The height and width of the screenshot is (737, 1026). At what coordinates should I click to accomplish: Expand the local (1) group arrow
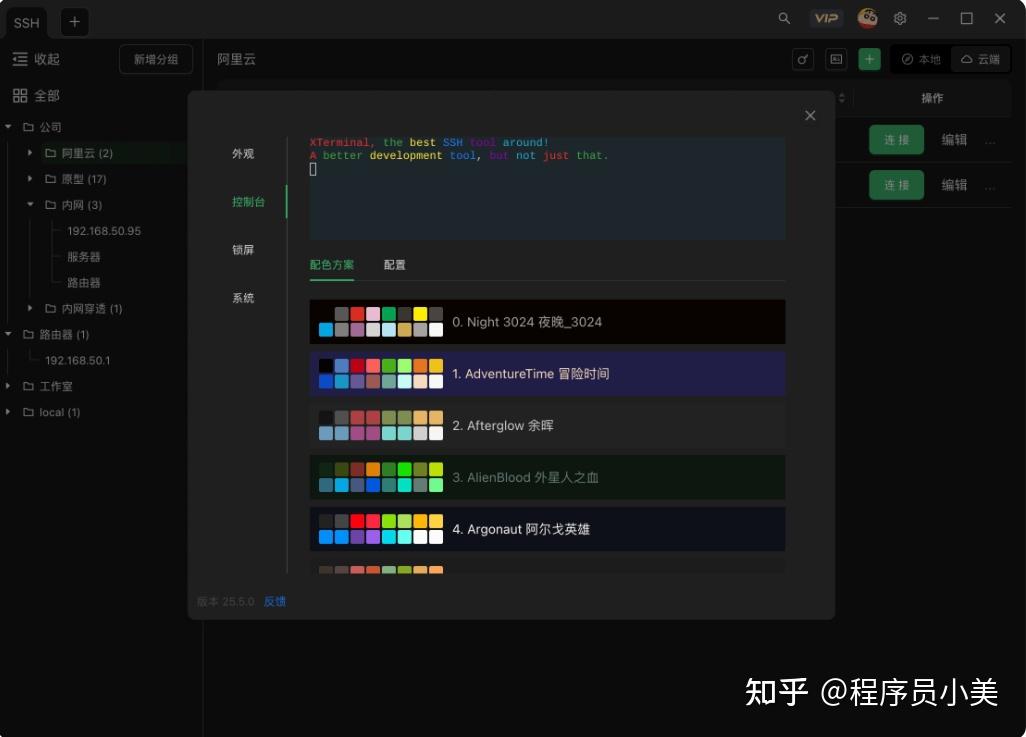pyautogui.click(x=9, y=412)
